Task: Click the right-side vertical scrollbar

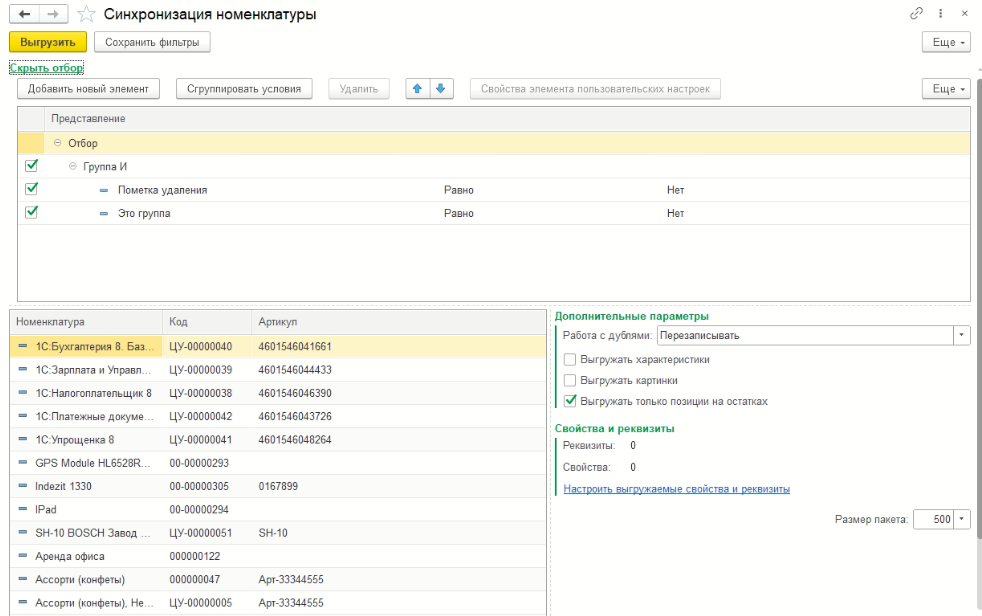Action: (977, 300)
